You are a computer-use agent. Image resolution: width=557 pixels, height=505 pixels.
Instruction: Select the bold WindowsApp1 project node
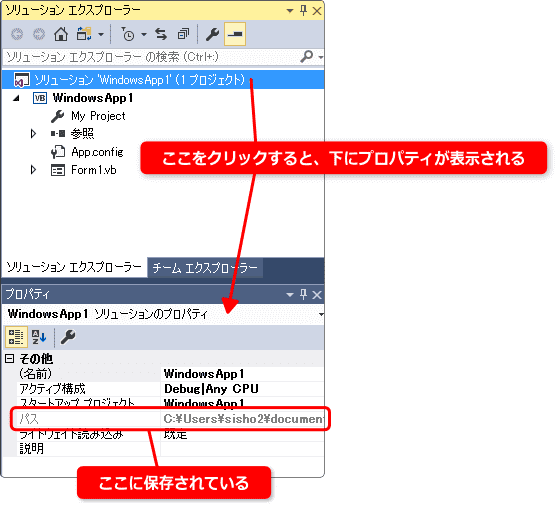[93, 98]
